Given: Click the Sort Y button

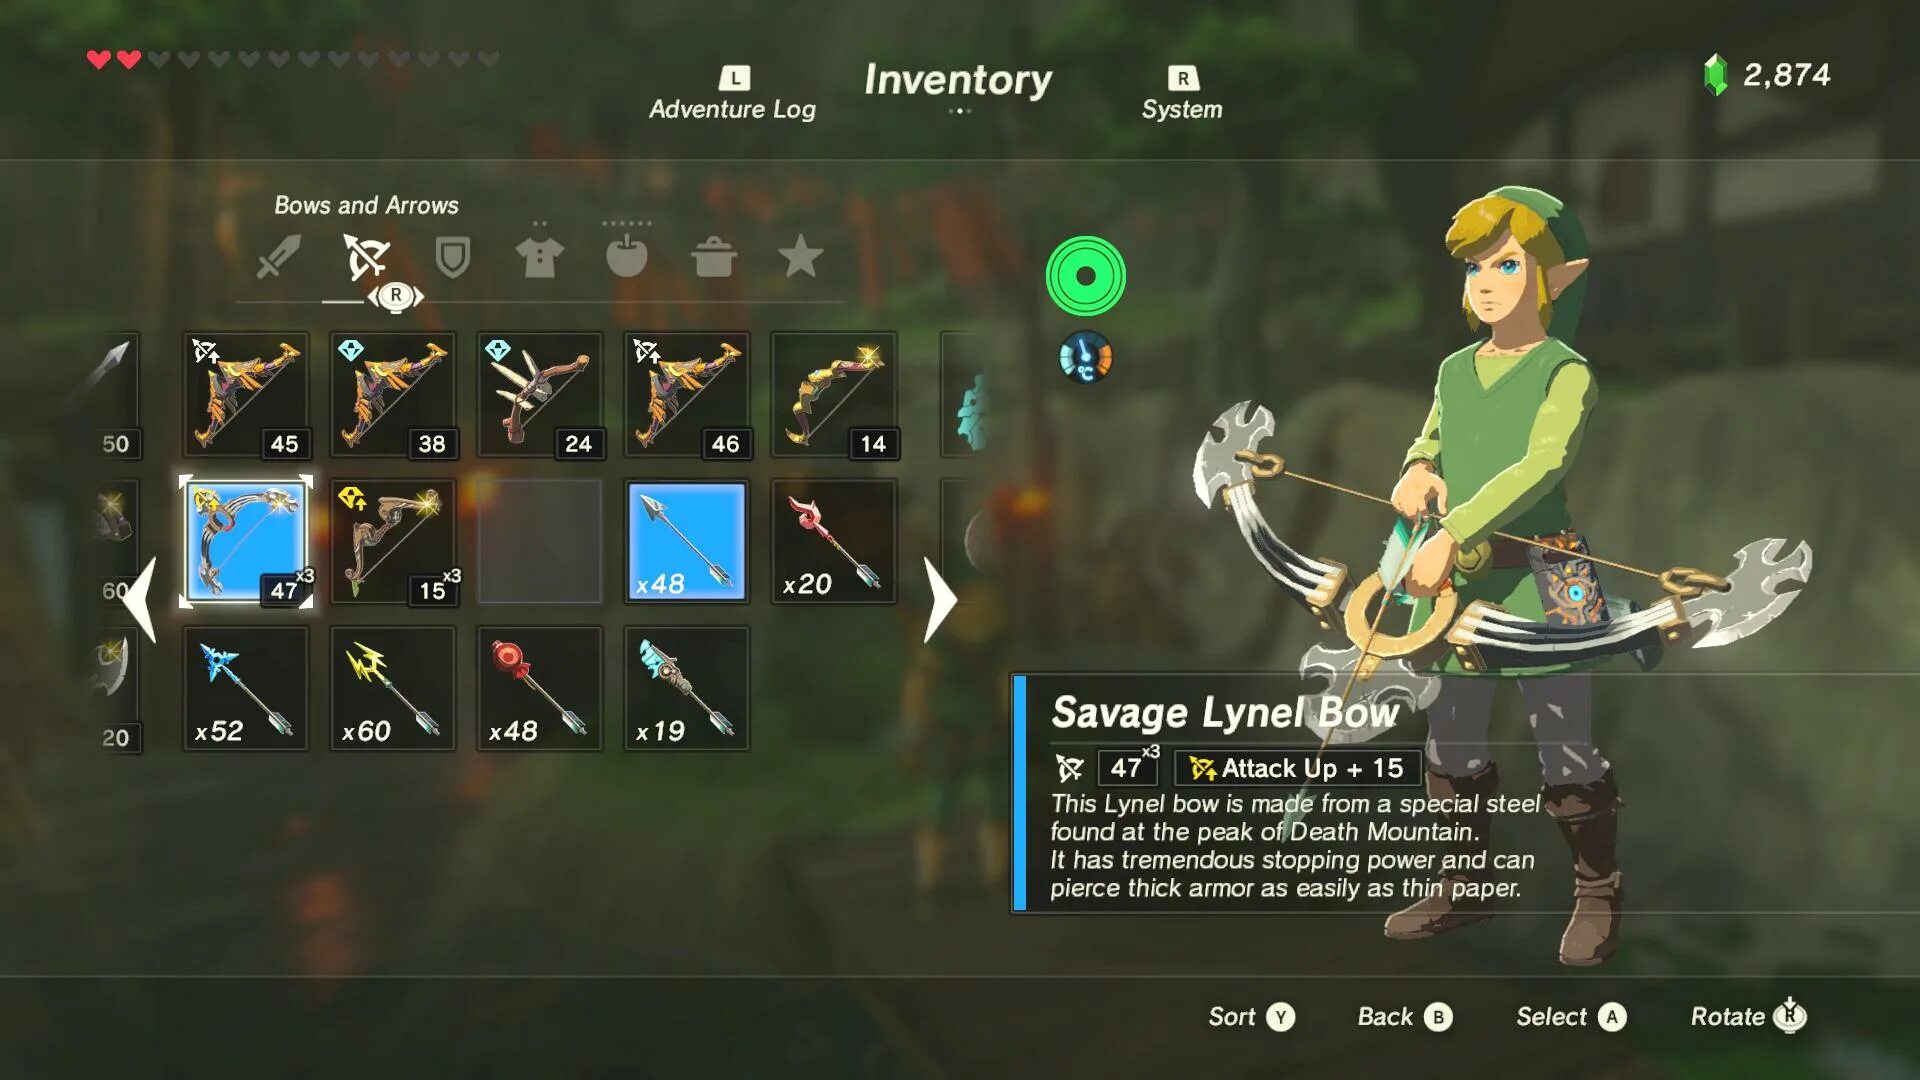Looking at the screenshot, I should 1251,1017.
